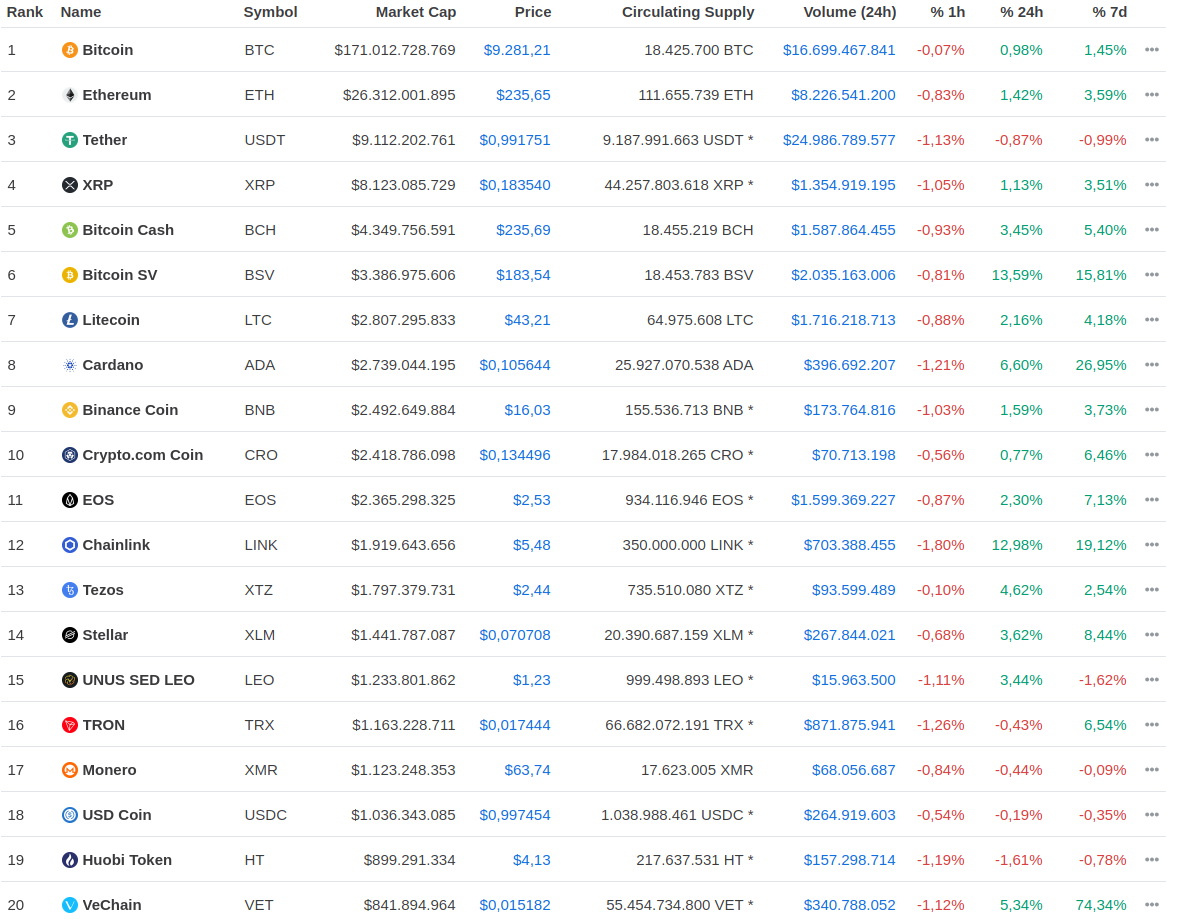Click Tether volume $24.986.789.577 link

click(839, 140)
